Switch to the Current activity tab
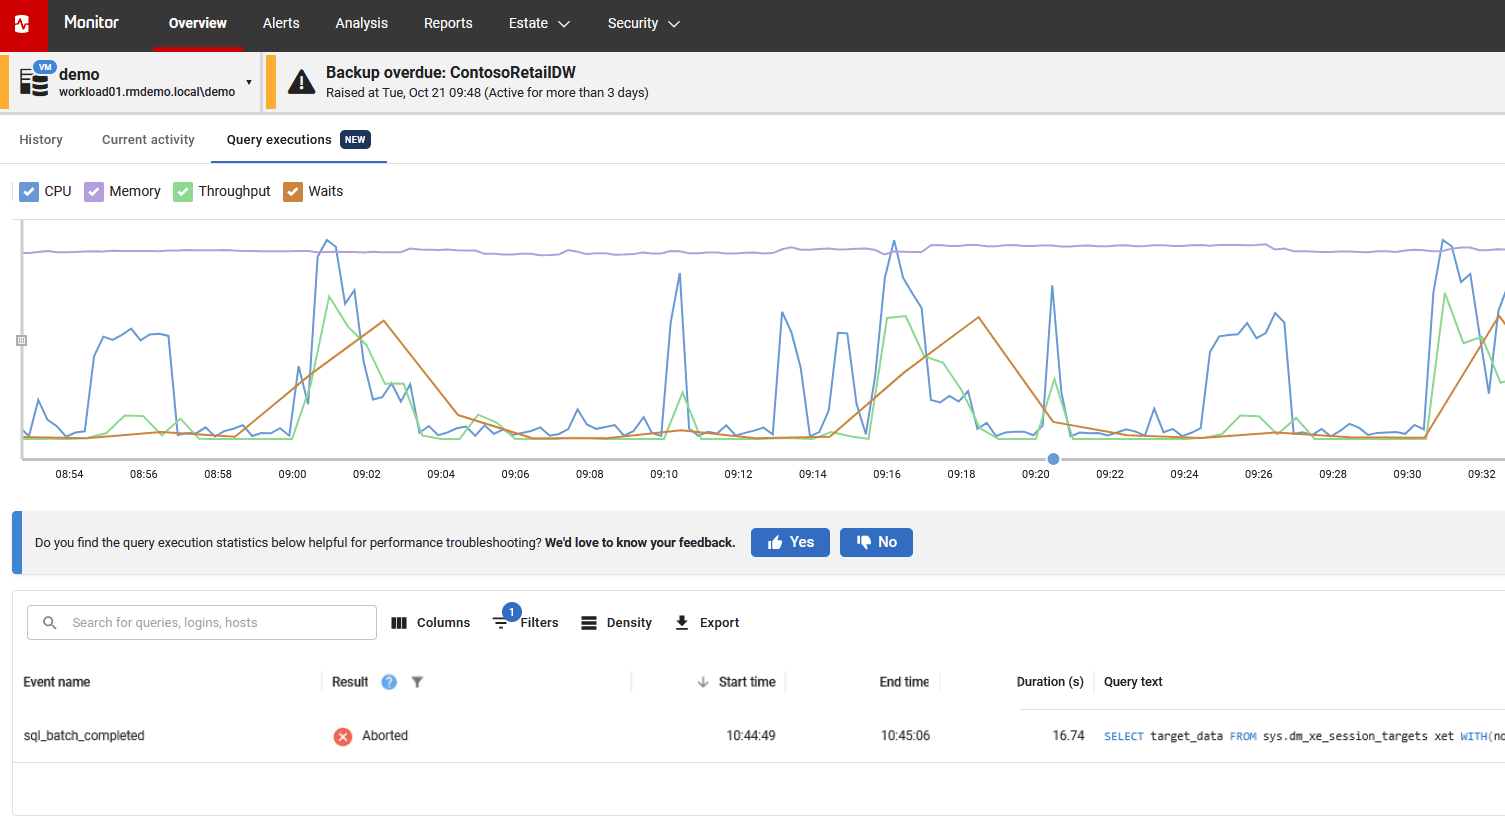Image resolution: width=1505 pixels, height=830 pixels. [x=147, y=140]
